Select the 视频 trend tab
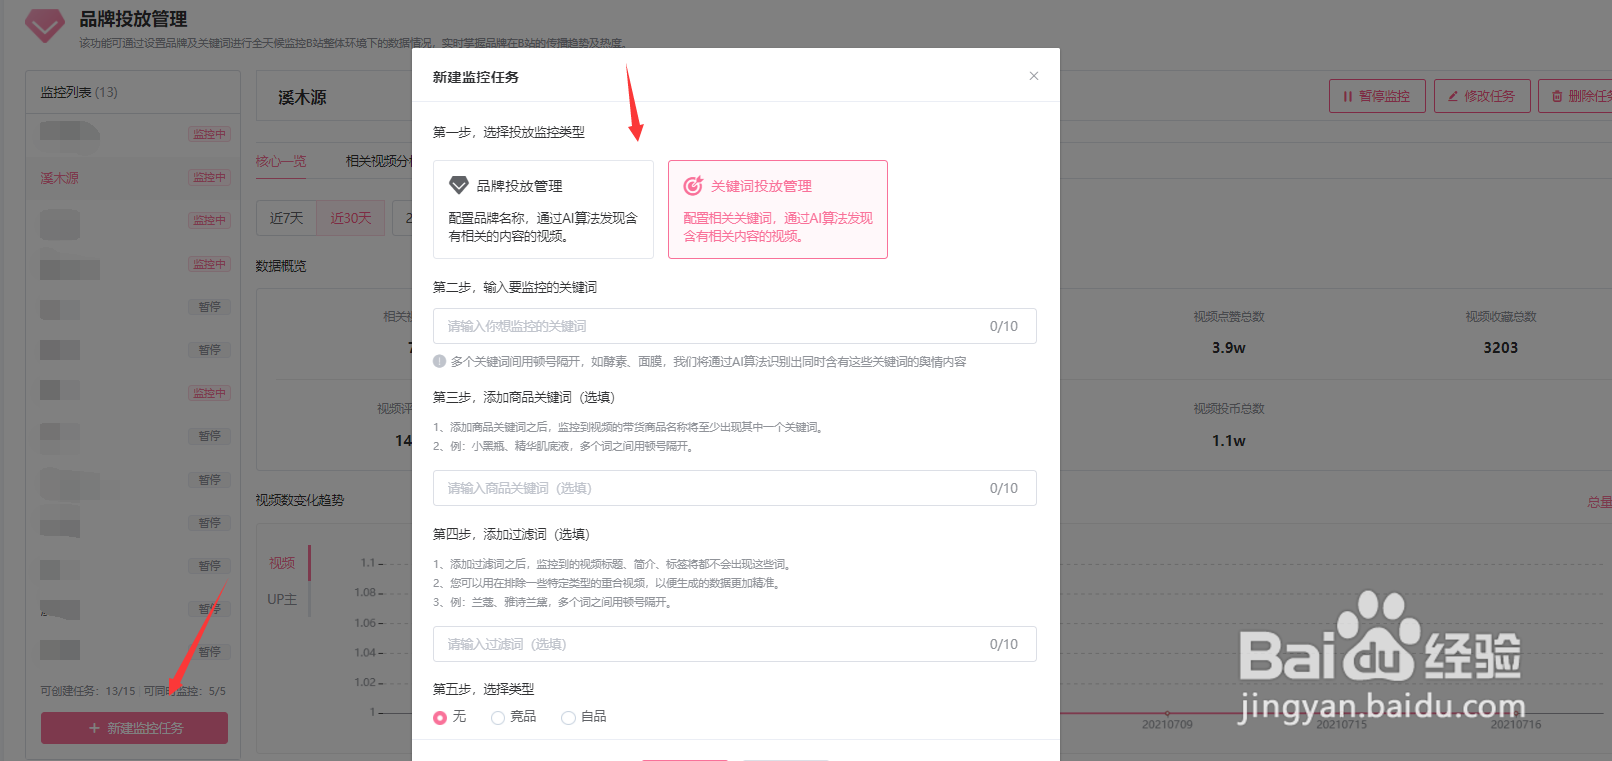 point(283,563)
